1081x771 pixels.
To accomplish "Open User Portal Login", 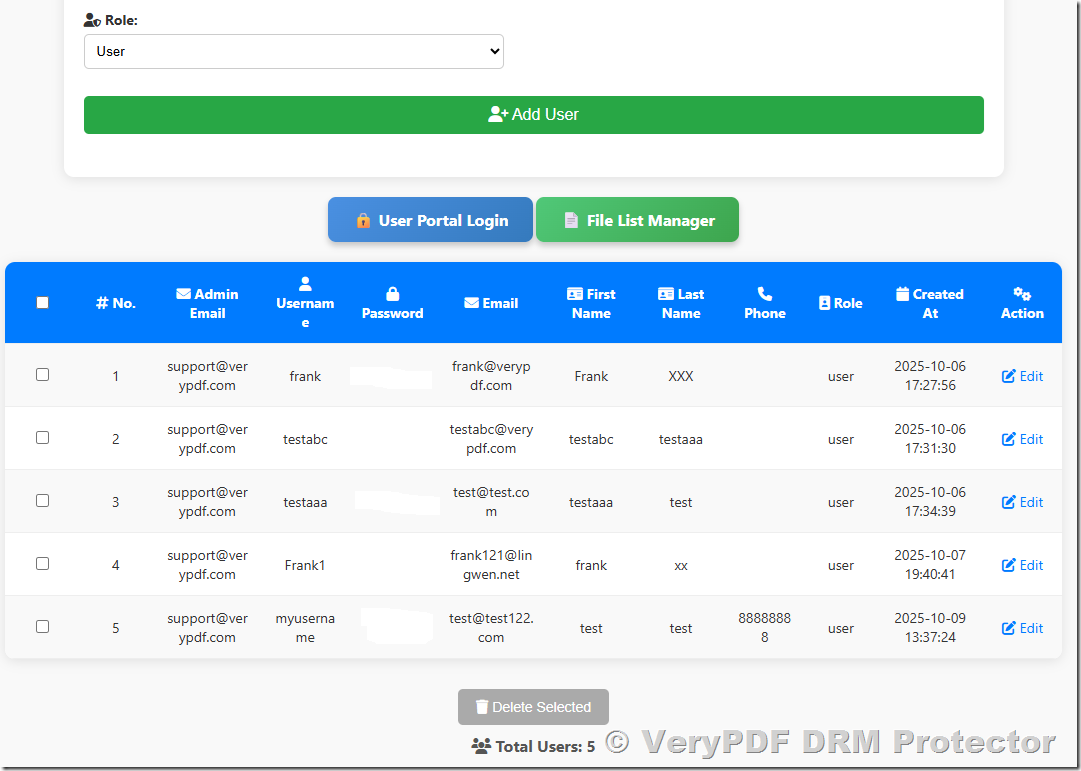I will [x=430, y=219].
